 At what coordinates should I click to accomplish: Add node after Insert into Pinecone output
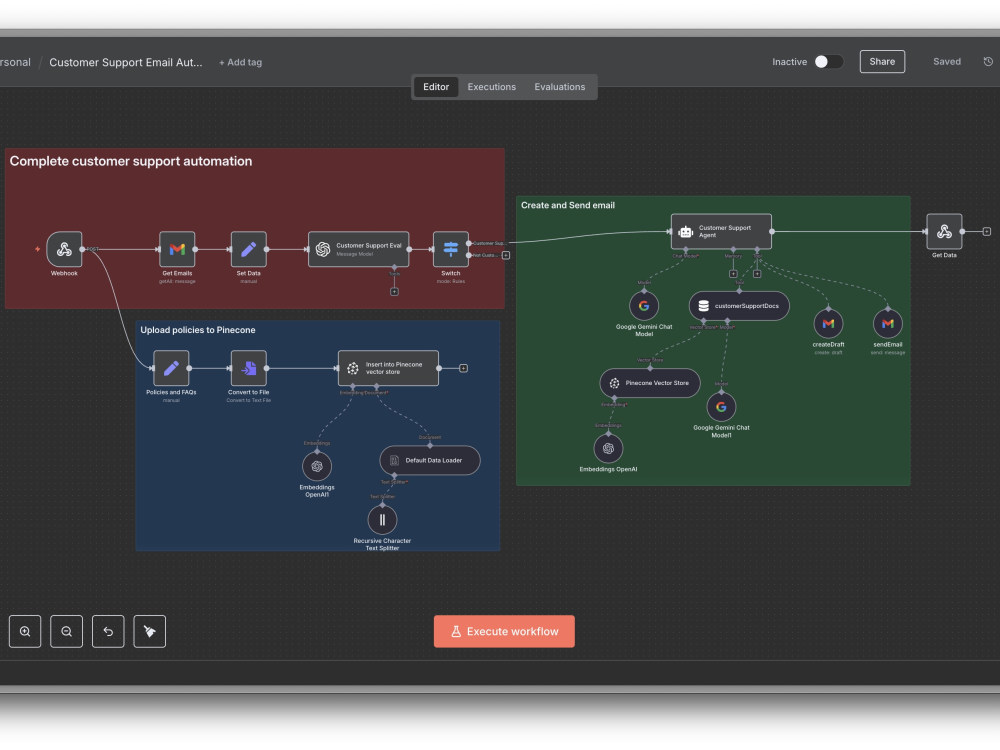tap(464, 369)
